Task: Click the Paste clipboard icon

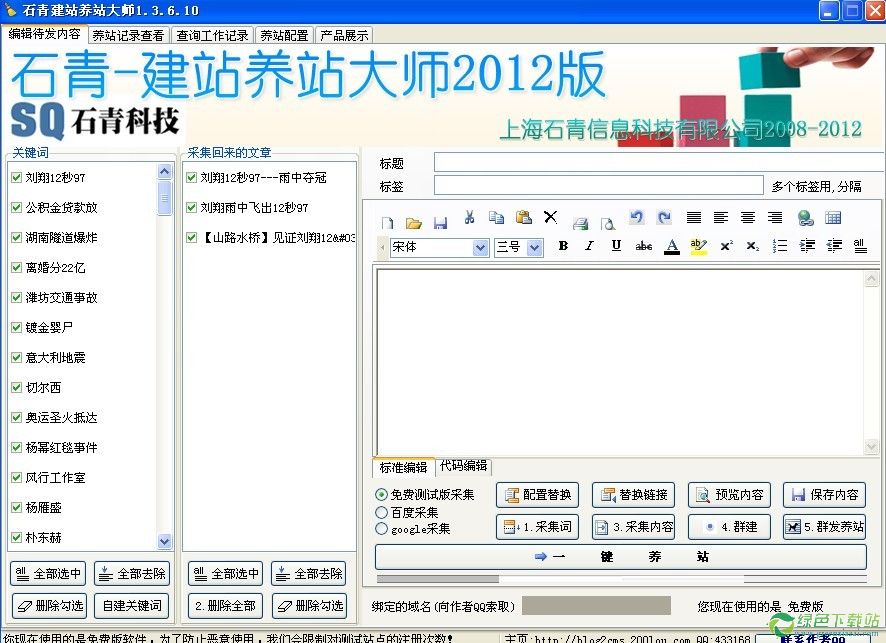Action: pyautogui.click(x=523, y=218)
